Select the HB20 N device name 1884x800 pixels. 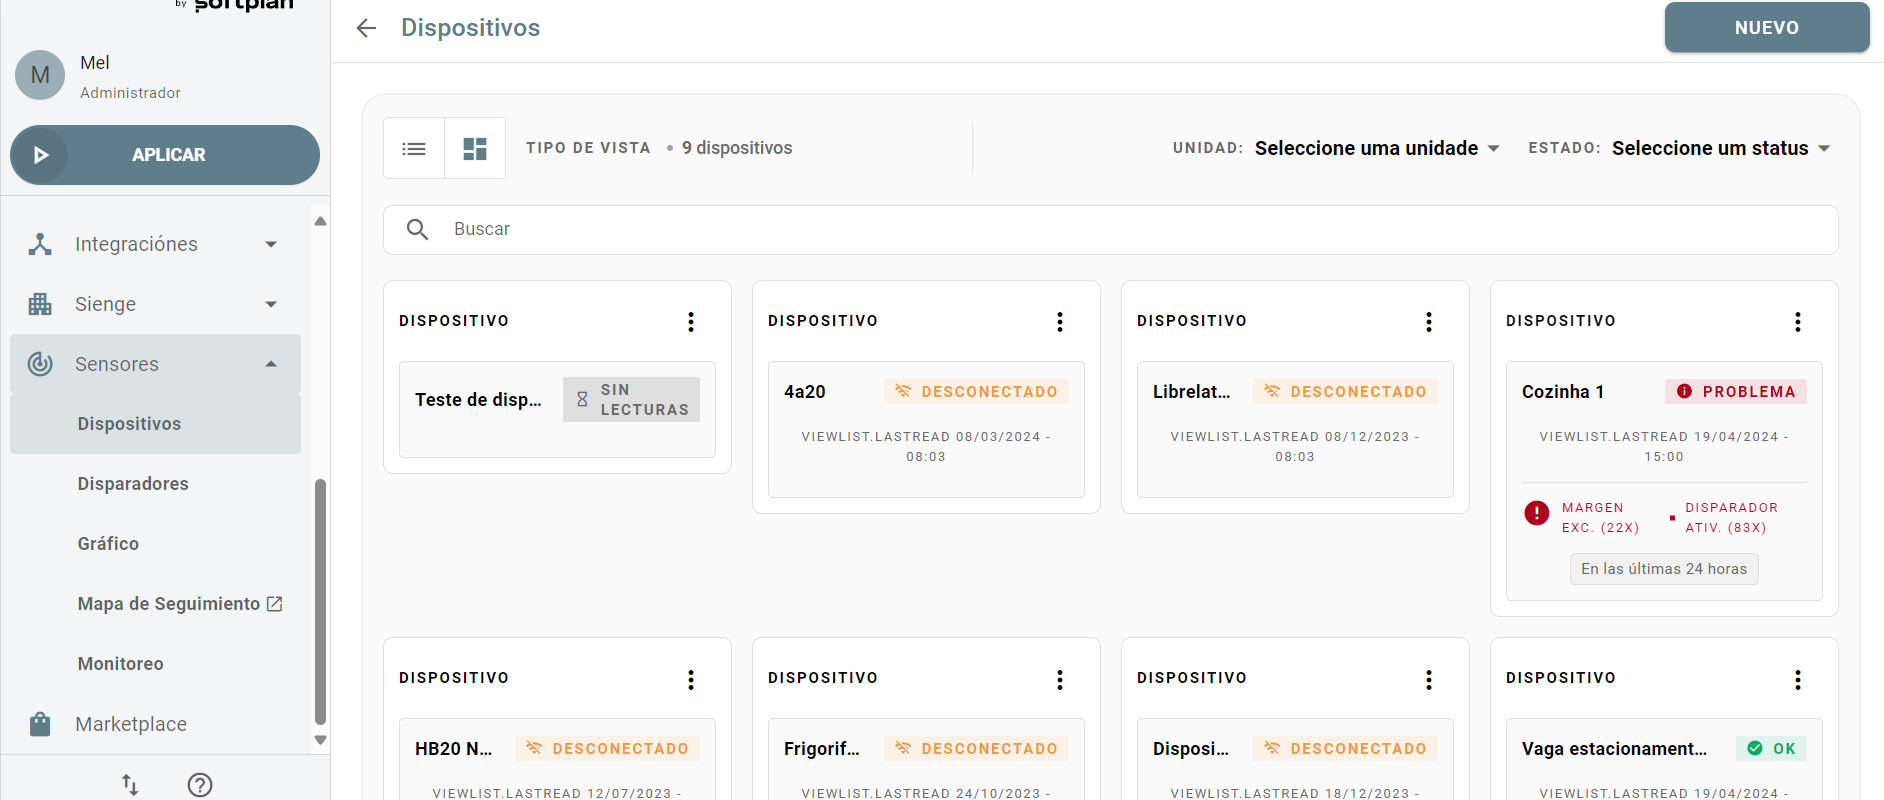[x=454, y=749]
